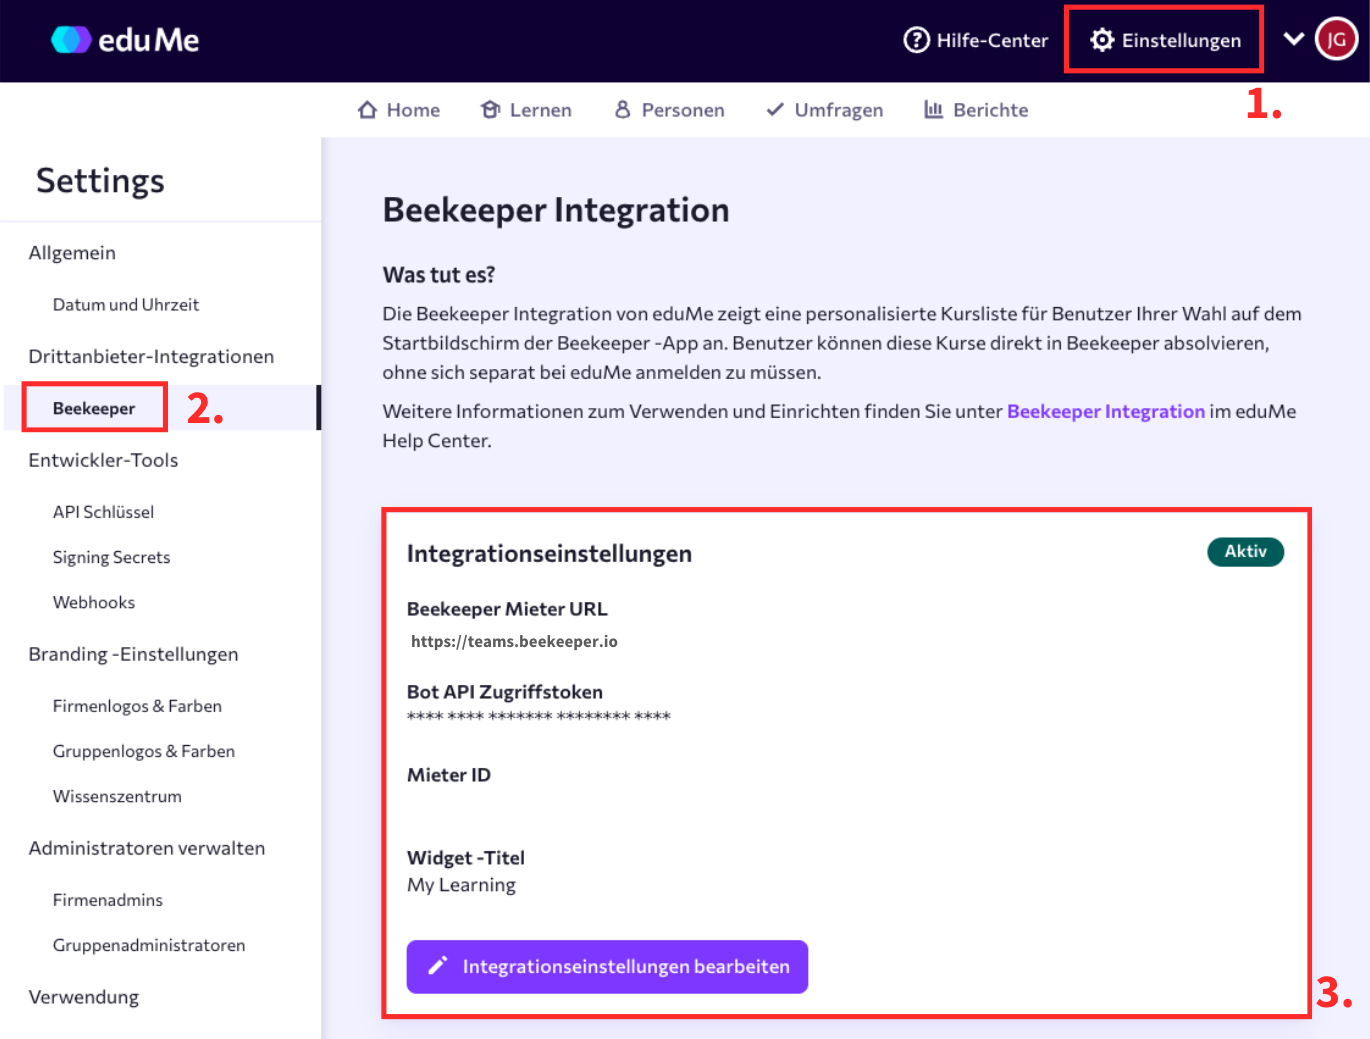
Task: Open Wissenszentrum settings
Action: 117,796
